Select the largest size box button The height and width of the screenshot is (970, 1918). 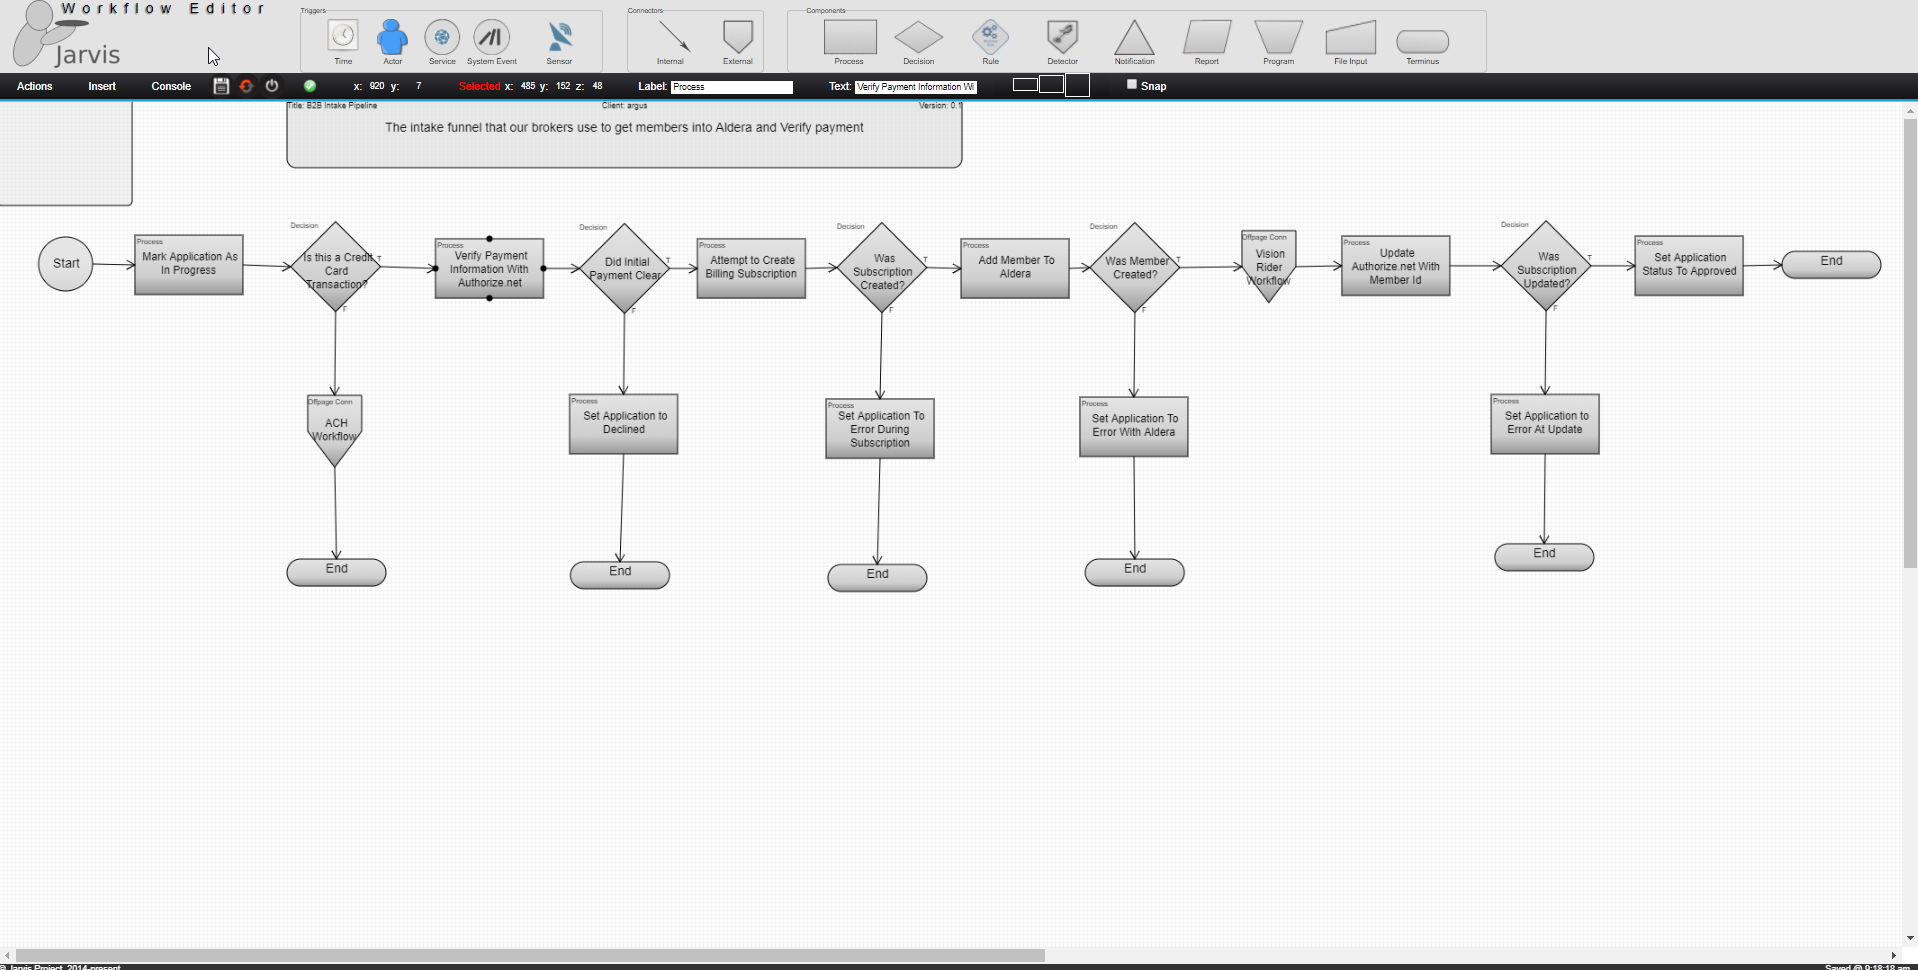[1077, 85]
